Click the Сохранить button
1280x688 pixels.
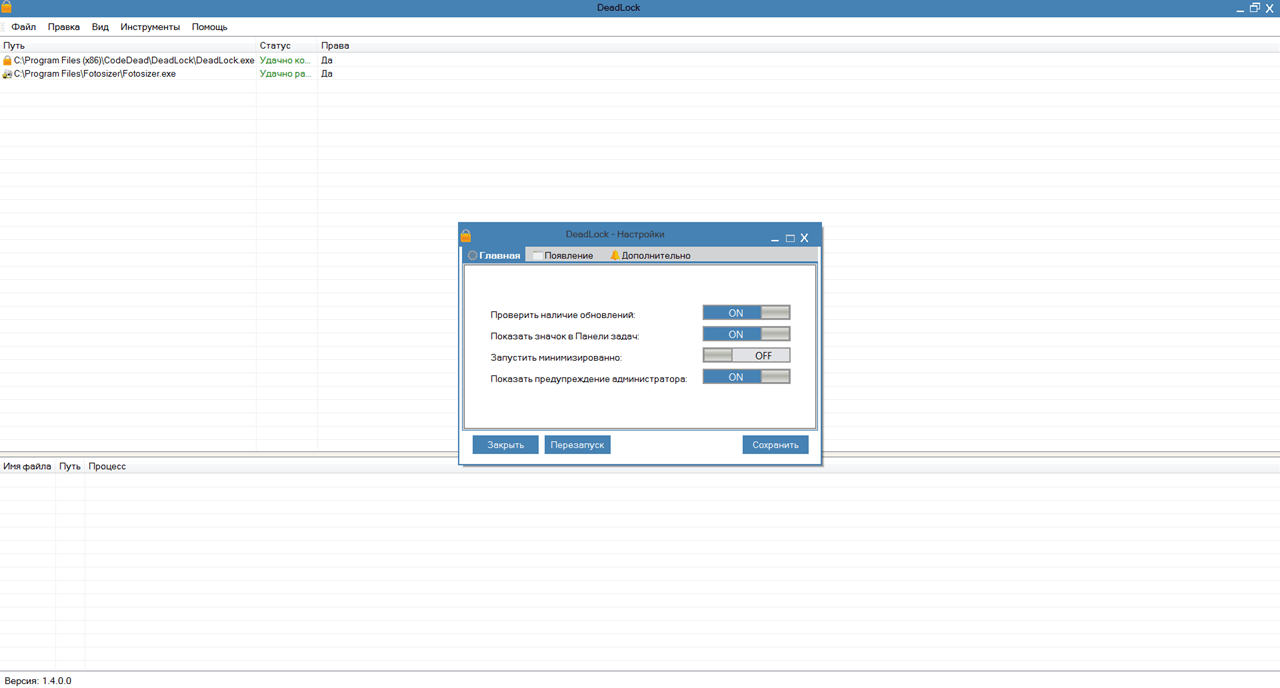click(775, 445)
